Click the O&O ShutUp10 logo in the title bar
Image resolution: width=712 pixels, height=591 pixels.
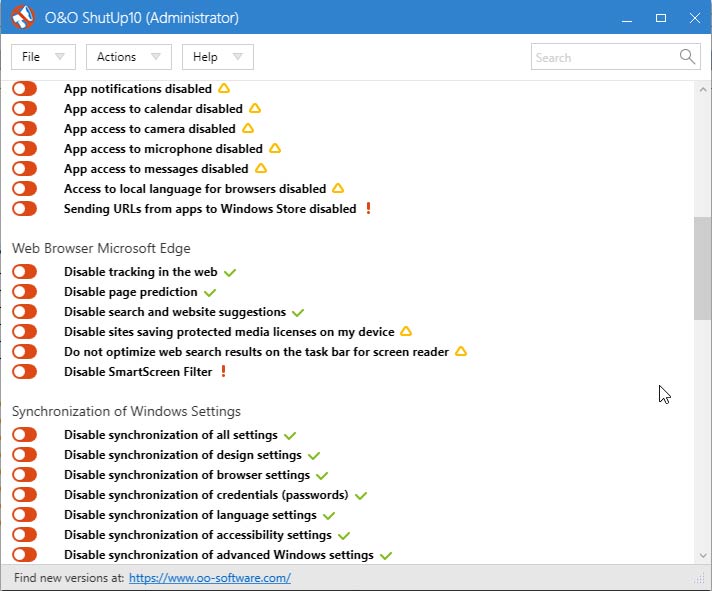tap(23, 17)
